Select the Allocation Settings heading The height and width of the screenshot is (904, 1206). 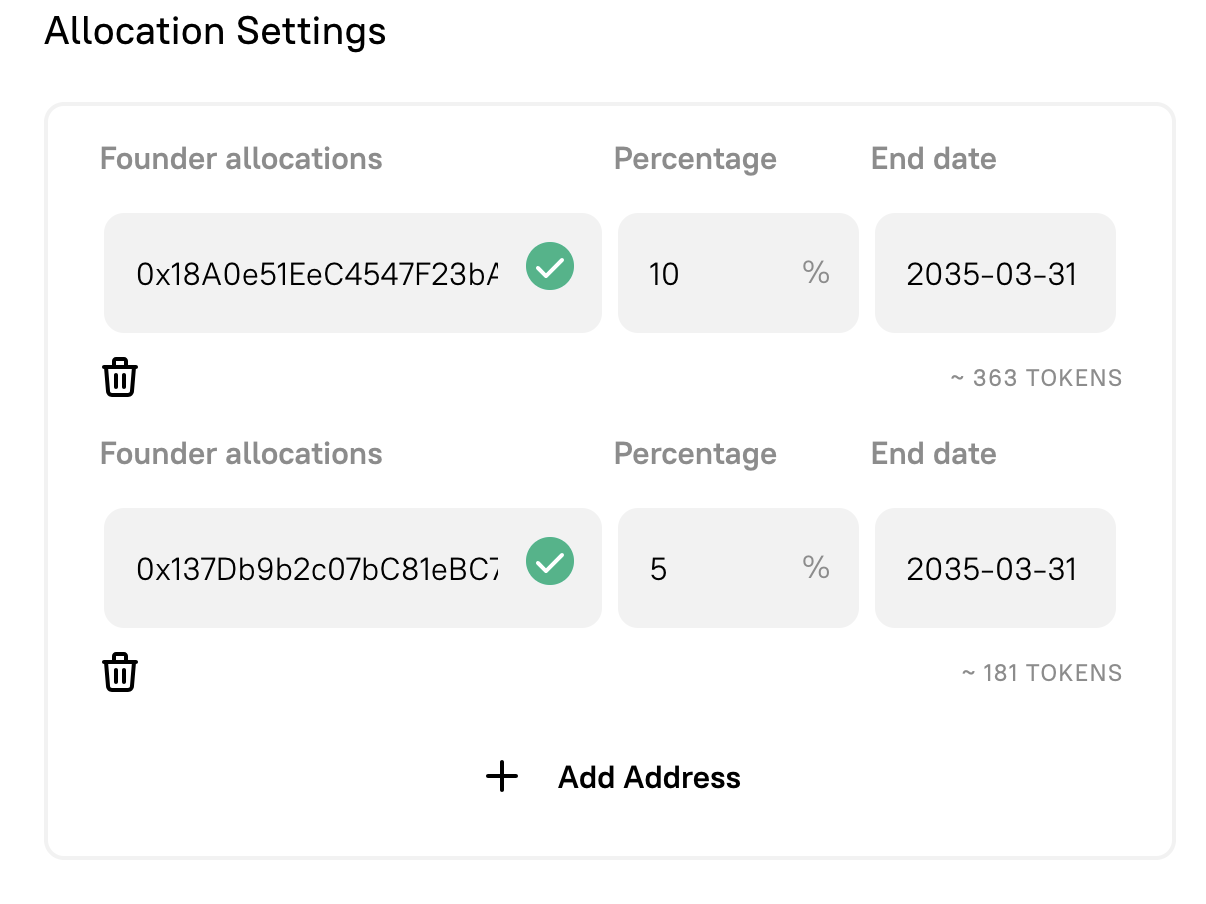[215, 31]
